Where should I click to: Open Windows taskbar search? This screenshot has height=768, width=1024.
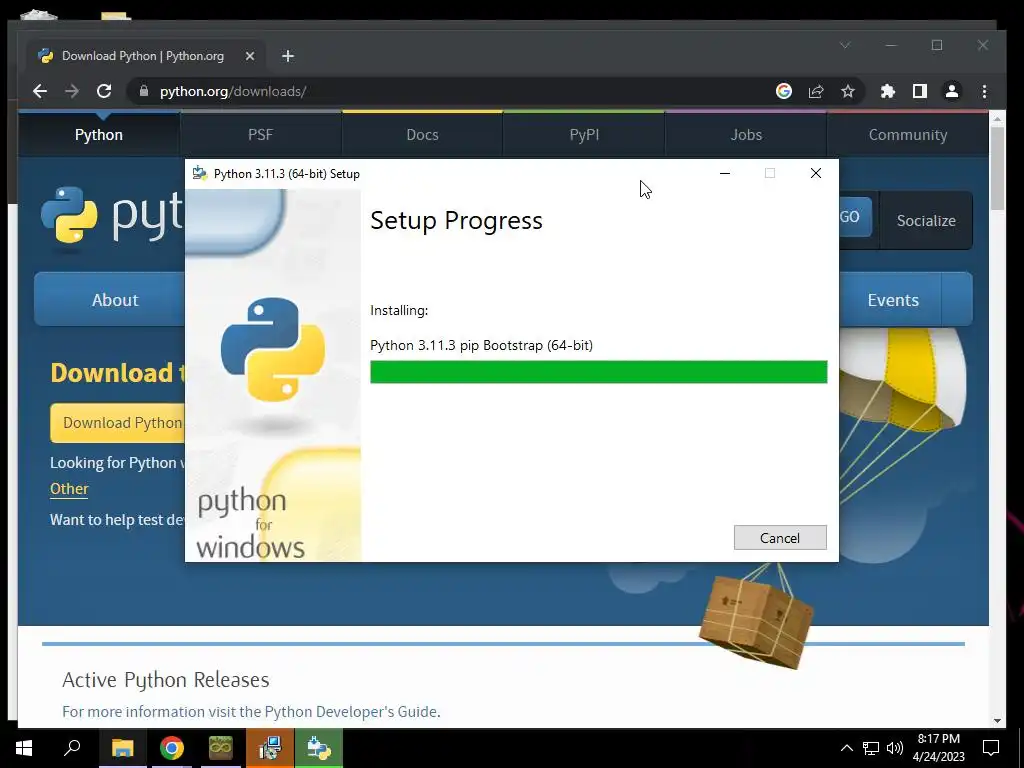(x=72, y=748)
